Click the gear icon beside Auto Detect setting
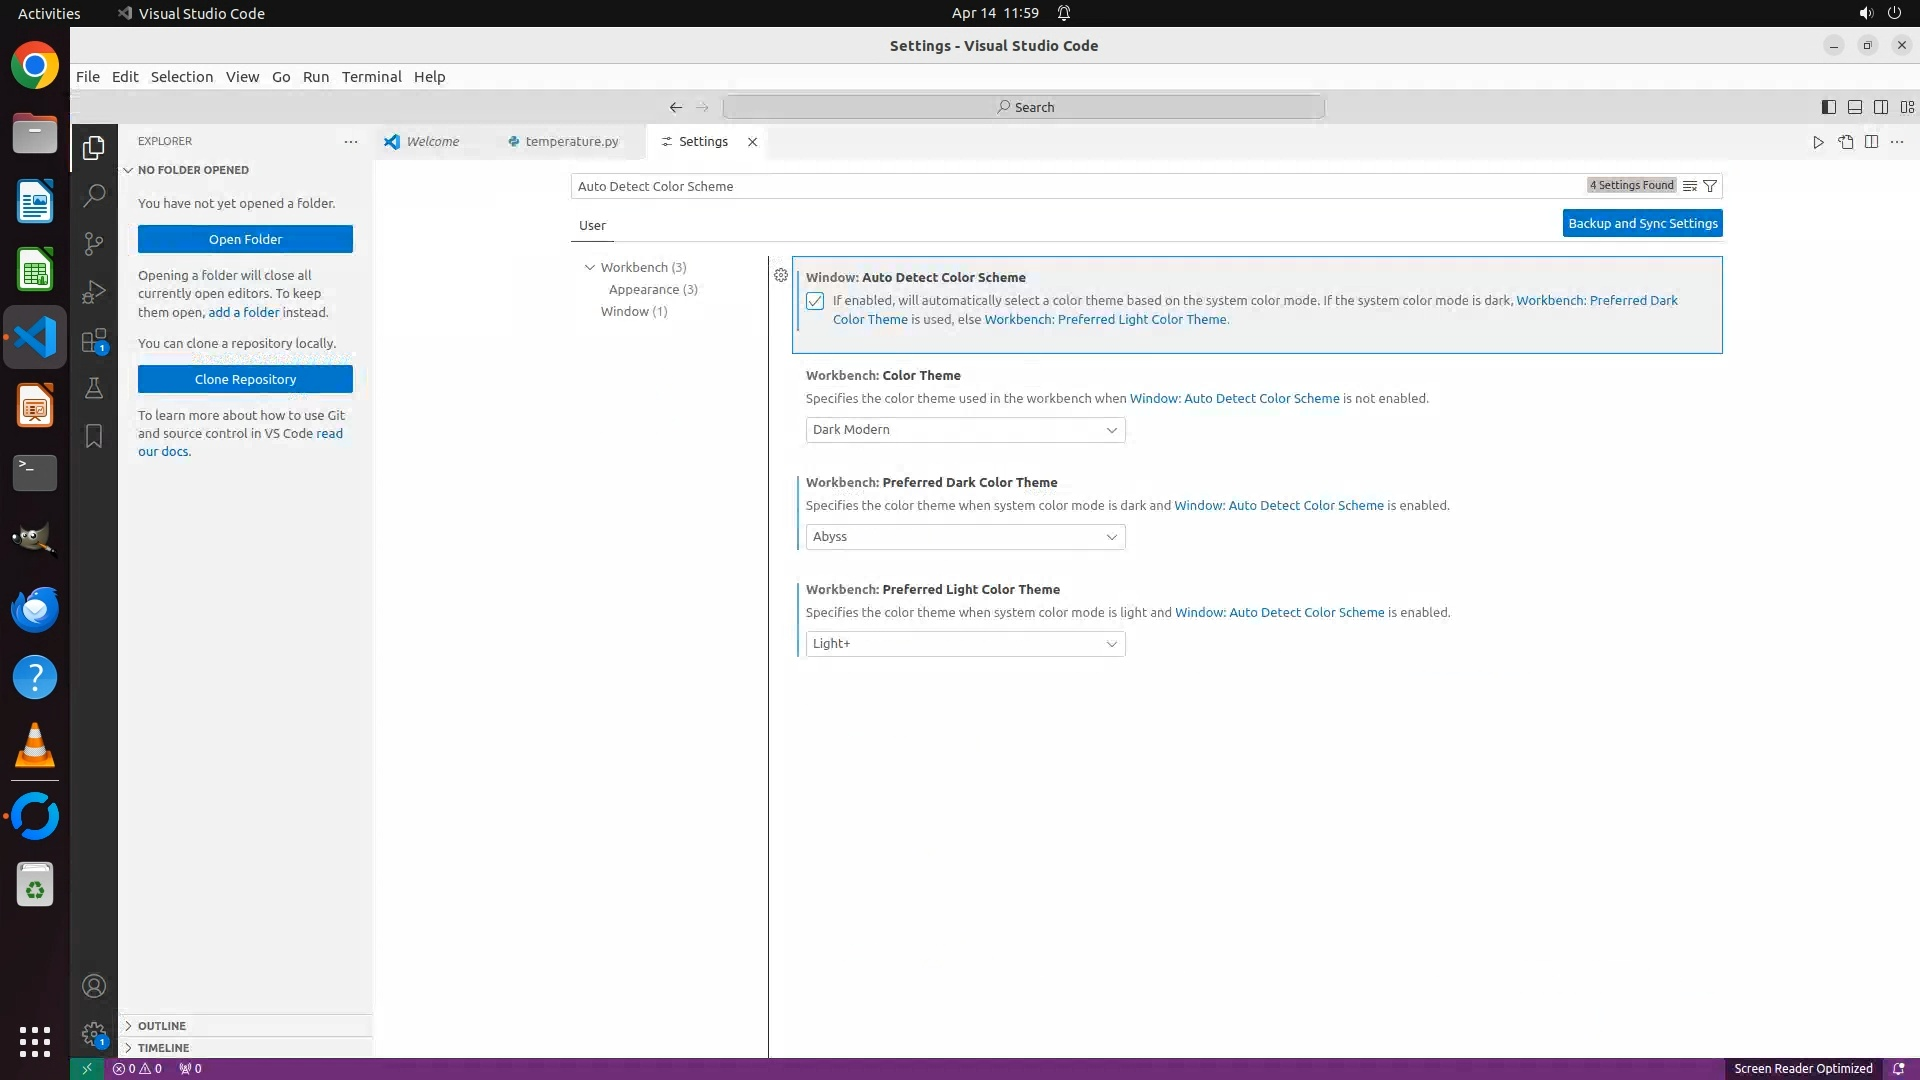 [x=781, y=275]
